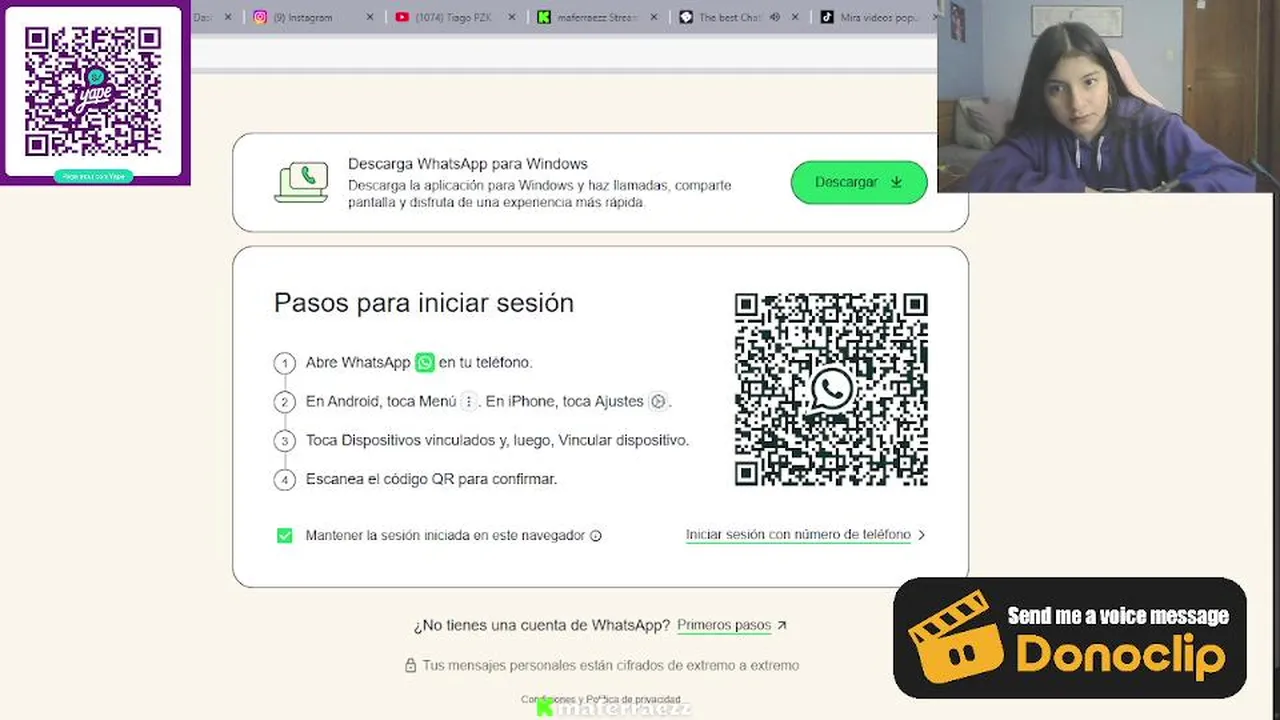This screenshot has height=720, width=1280.
Task: Click the laptop phone icon in download banner
Action: [301, 182]
